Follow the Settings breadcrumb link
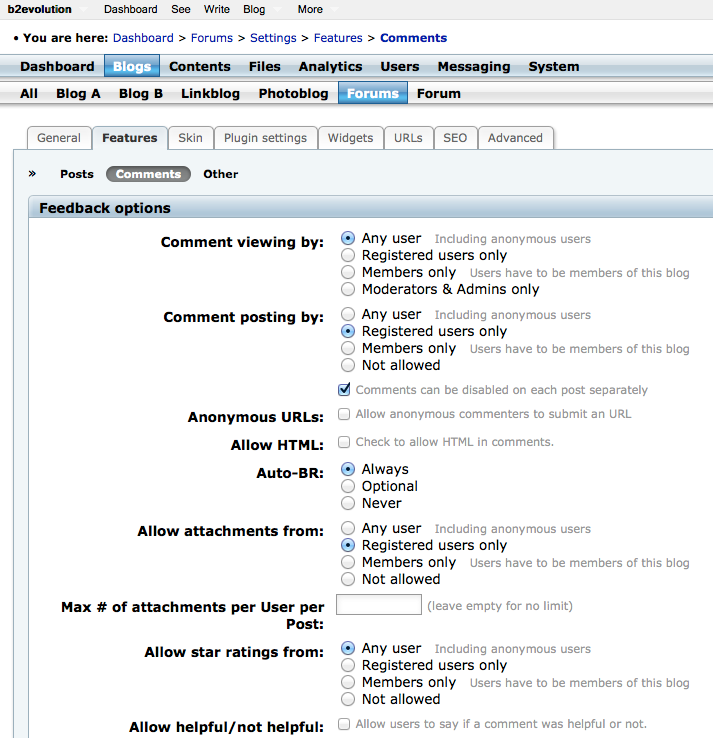This screenshot has width=713, height=738. (x=273, y=38)
